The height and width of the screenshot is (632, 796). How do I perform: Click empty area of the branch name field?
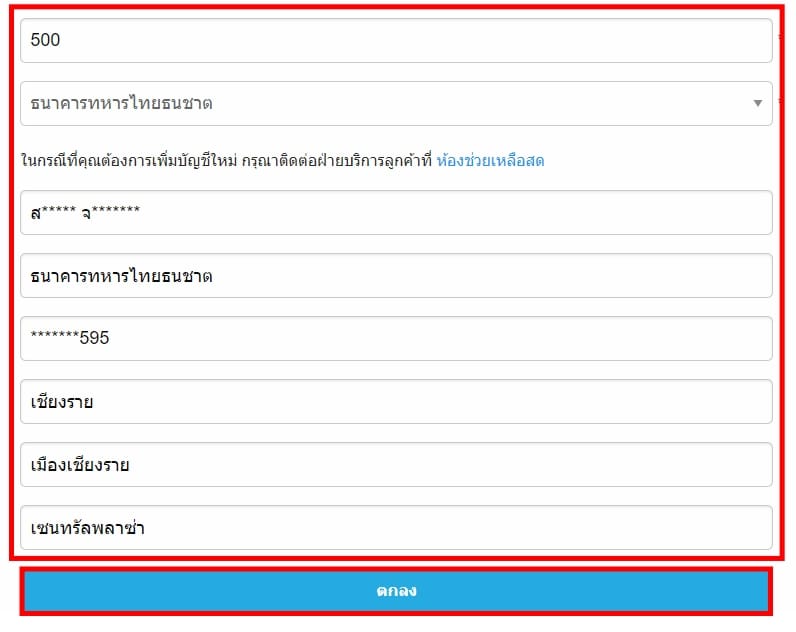tap(457, 527)
